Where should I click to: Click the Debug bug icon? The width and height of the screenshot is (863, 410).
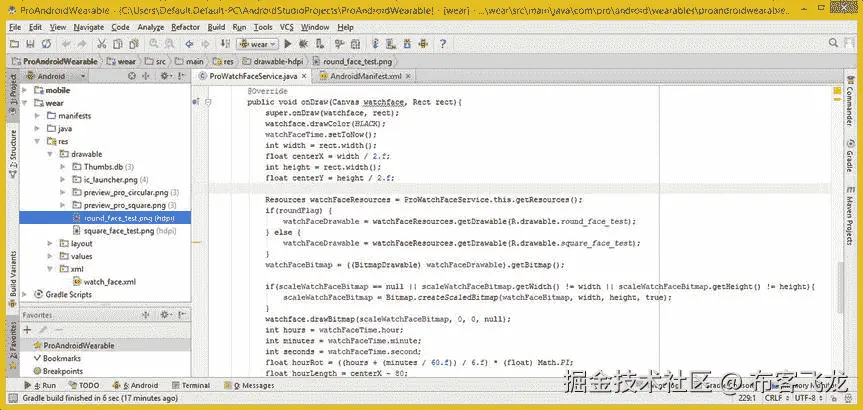click(303, 44)
